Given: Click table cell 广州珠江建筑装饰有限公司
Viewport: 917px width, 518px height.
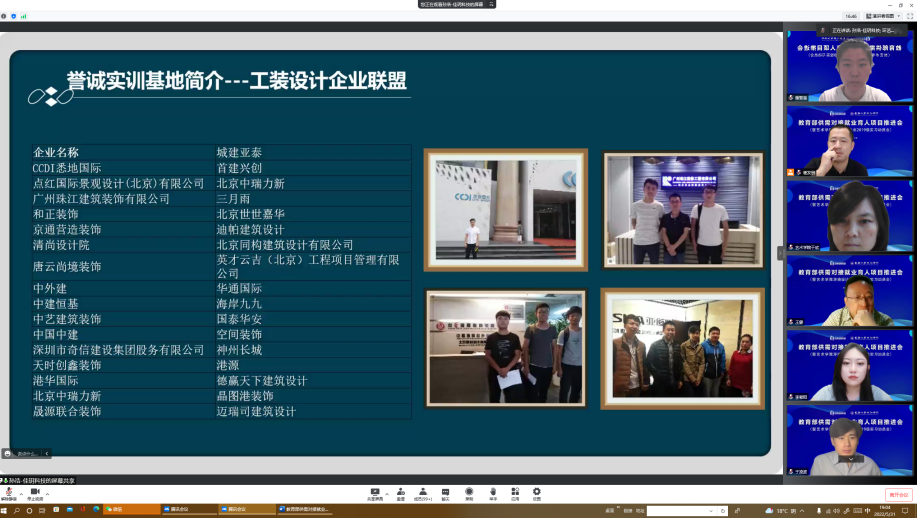Looking at the screenshot, I should [x=123, y=199].
